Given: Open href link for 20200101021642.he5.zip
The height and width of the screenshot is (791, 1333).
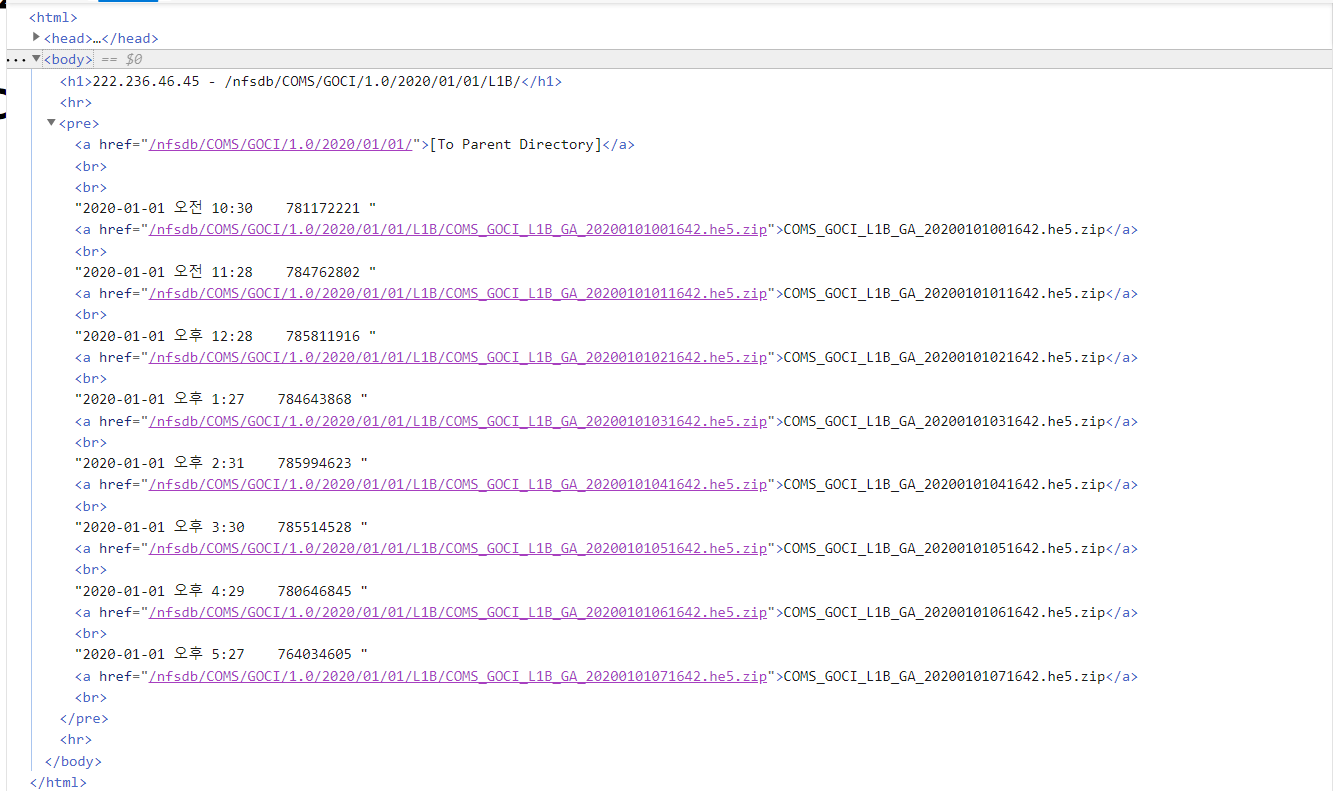Looking at the screenshot, I should click(458, 358).
